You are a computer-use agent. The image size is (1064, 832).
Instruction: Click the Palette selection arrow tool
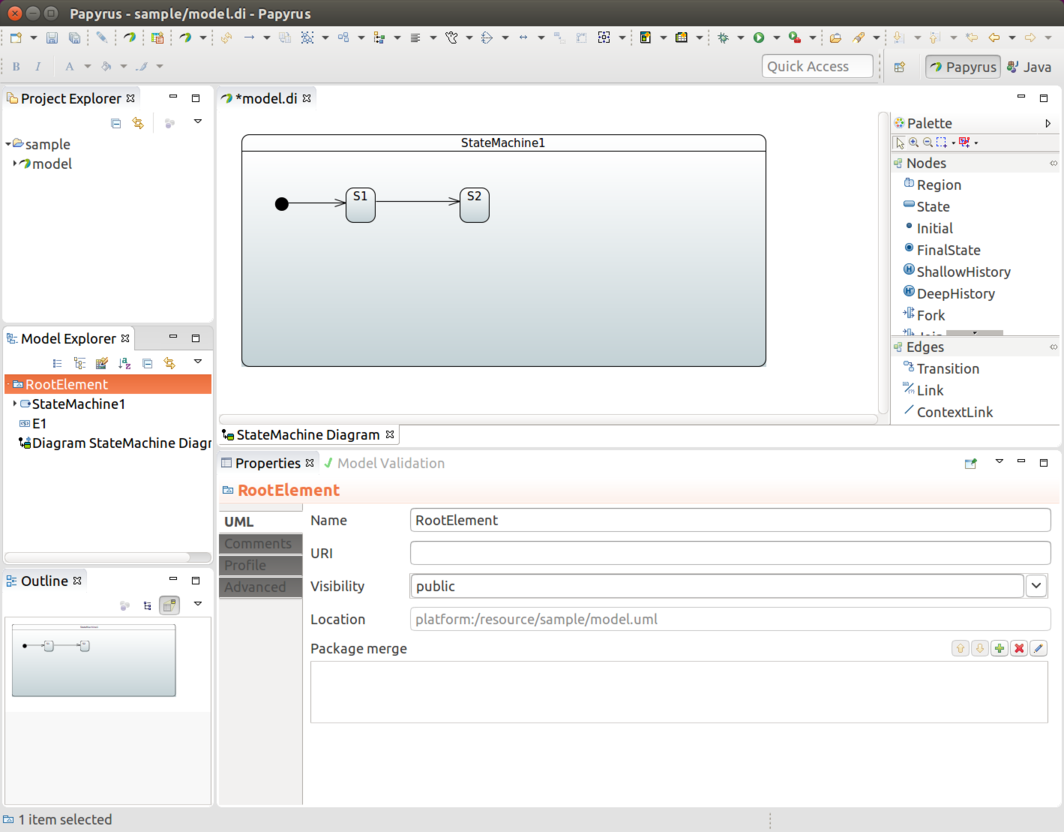pyautogui.click(x=900, y=143)
